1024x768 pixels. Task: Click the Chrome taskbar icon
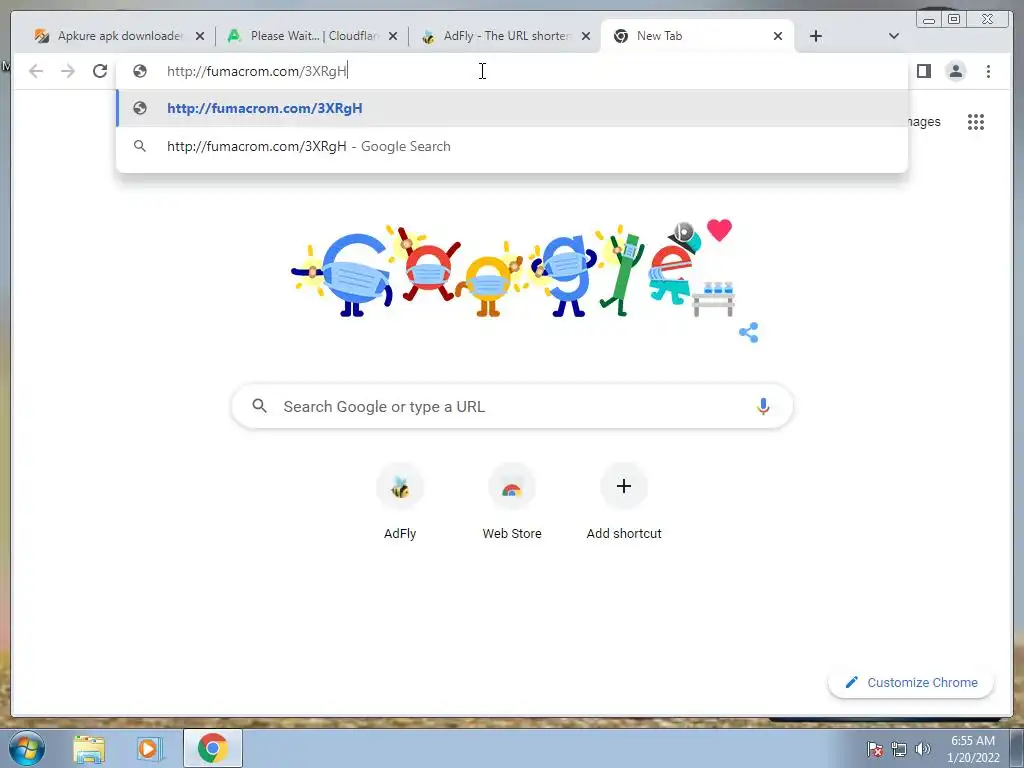tap(213, 748)
